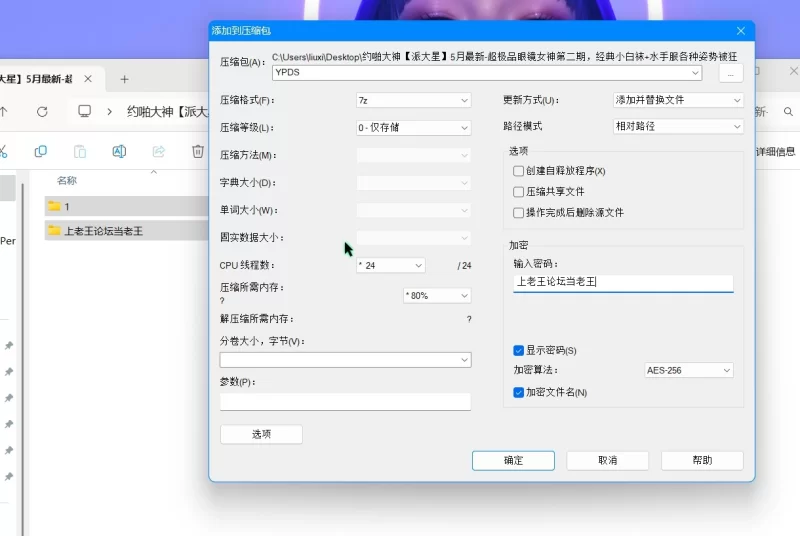Toggle 创建自释放程序 checkbox
The height and width of the screenshot is (536, 800).
tap(518, 171)
